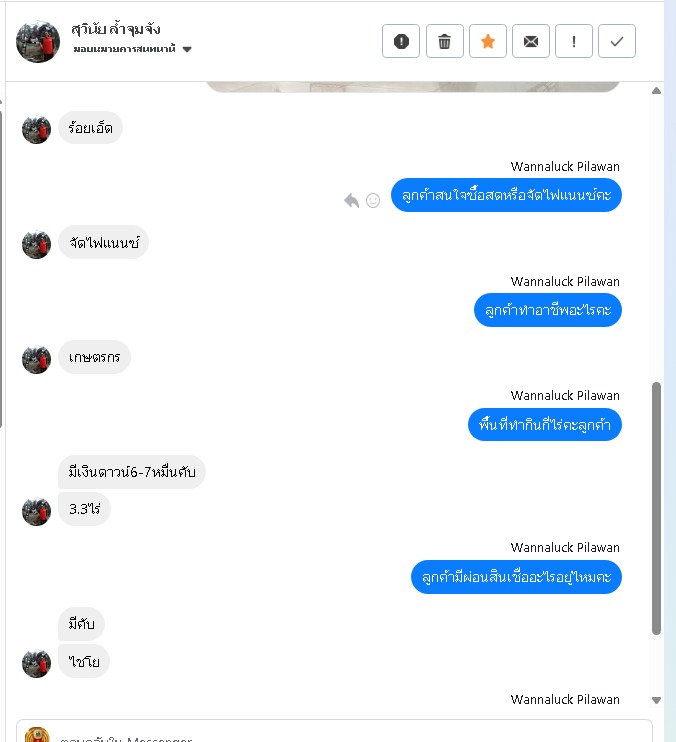Click the page avatar icon in reply box

click(37, 735)
